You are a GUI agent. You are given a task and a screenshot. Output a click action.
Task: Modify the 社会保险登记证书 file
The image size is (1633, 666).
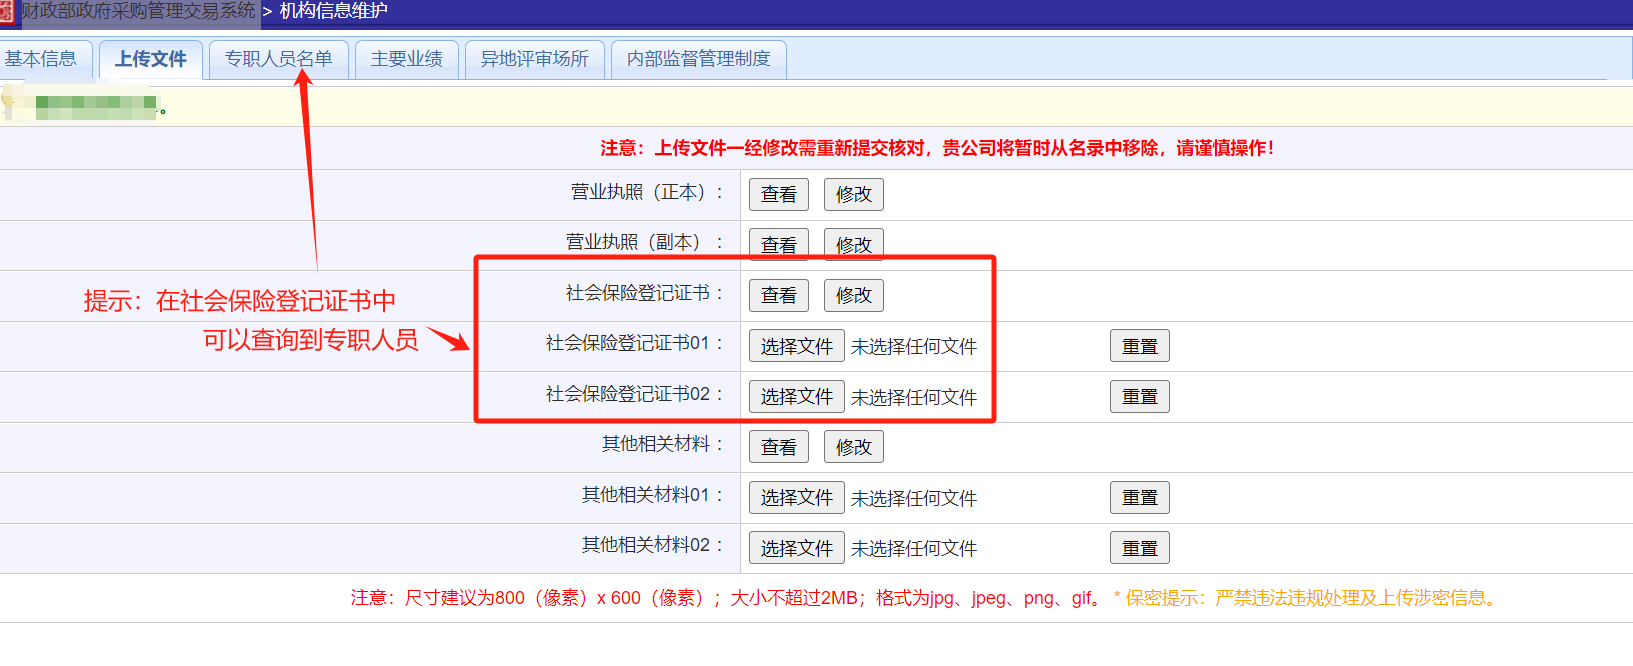tap(853, 296)
